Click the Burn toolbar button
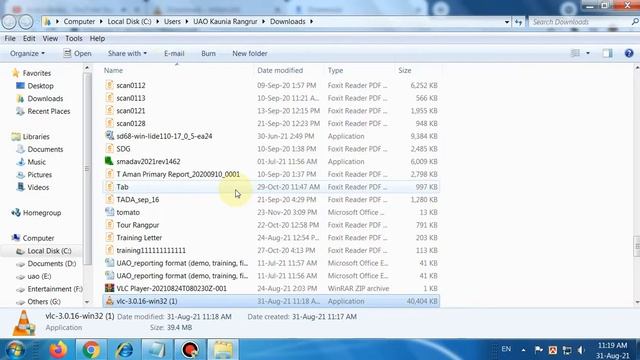The image size is (640, 360). (208, 53)
